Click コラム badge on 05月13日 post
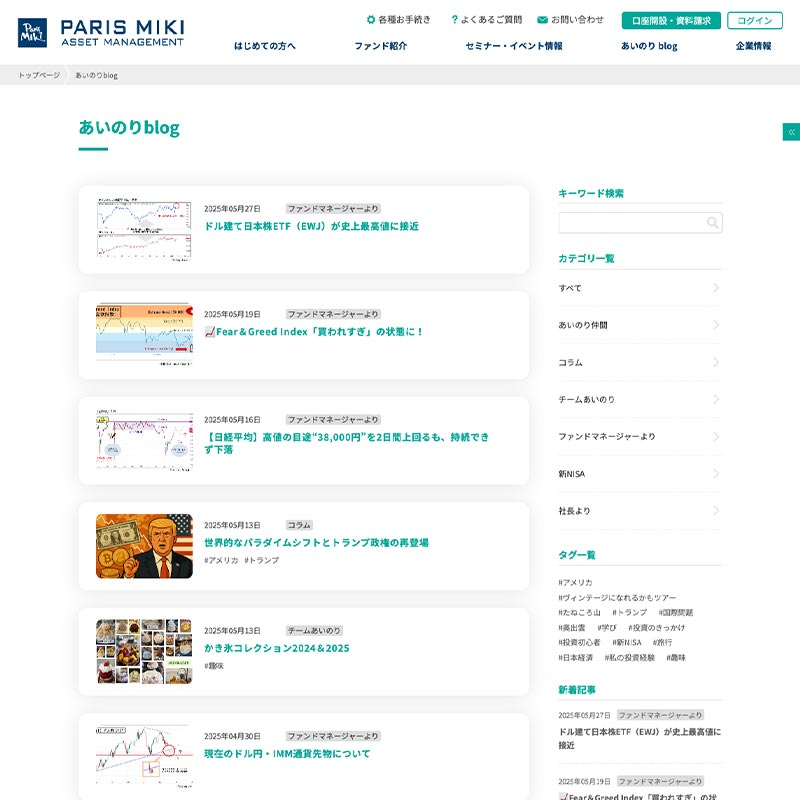The image size is (800, 800). coord(299,525)
